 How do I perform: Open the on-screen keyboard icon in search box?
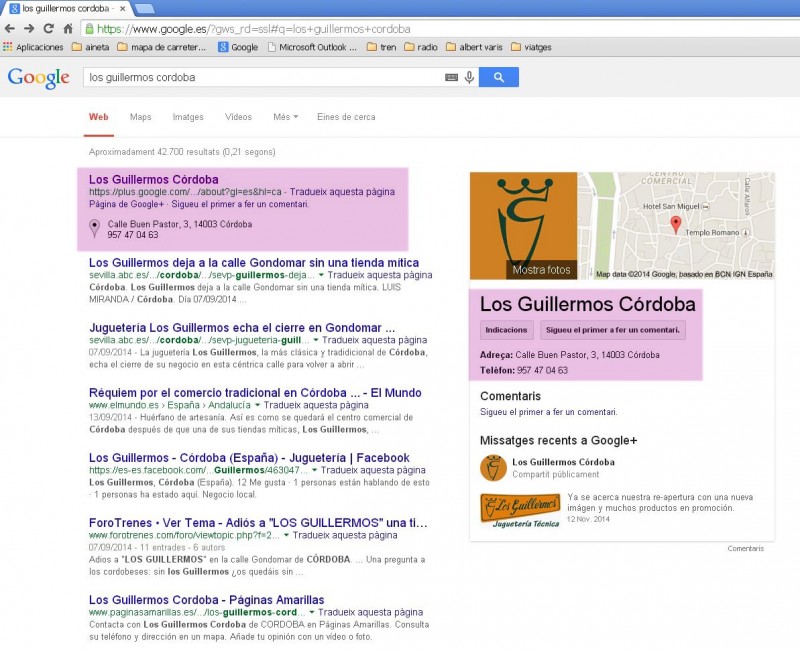452,78
